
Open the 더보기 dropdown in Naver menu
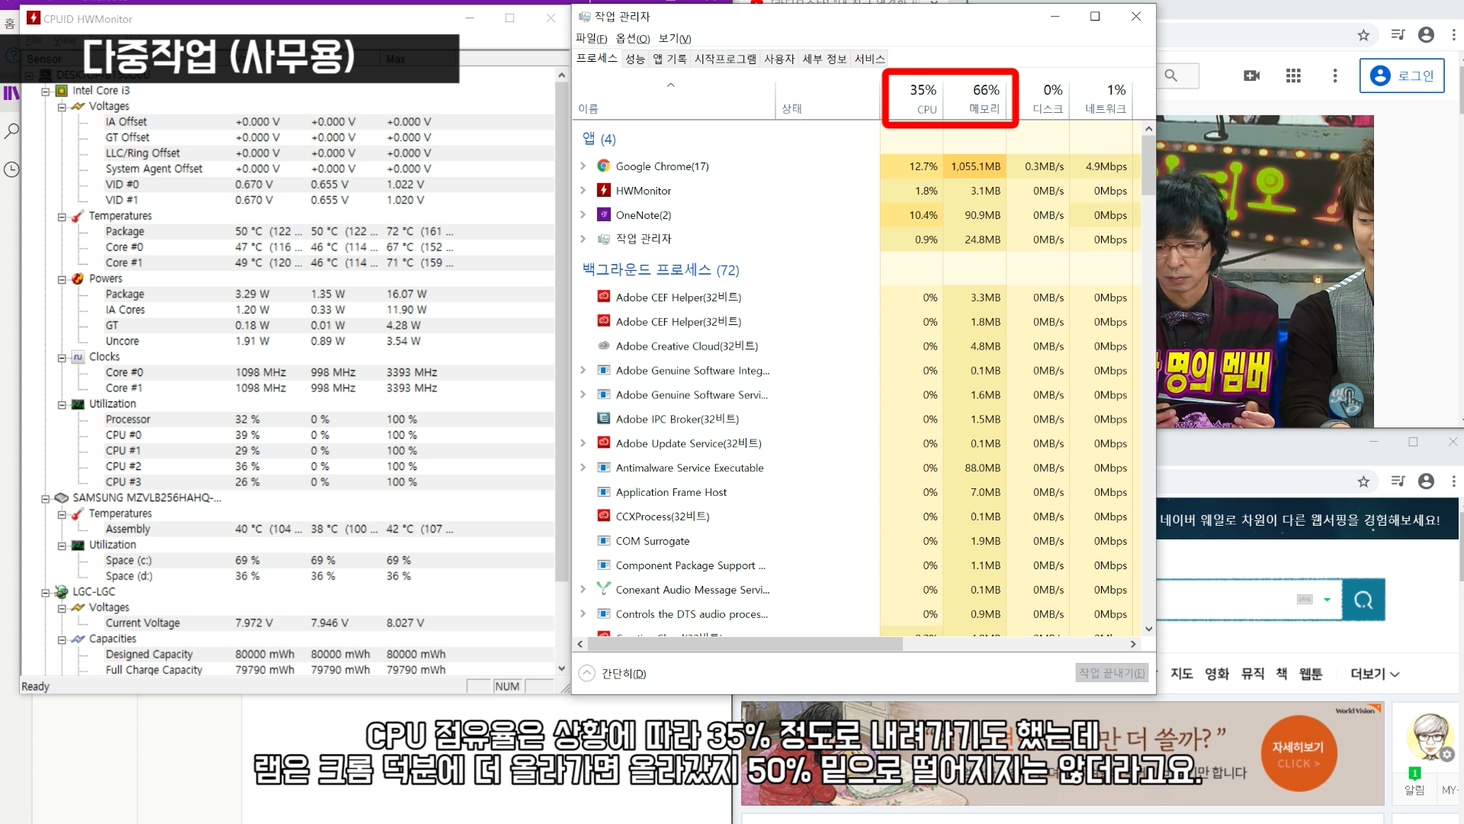click(x=1375, y=674)
